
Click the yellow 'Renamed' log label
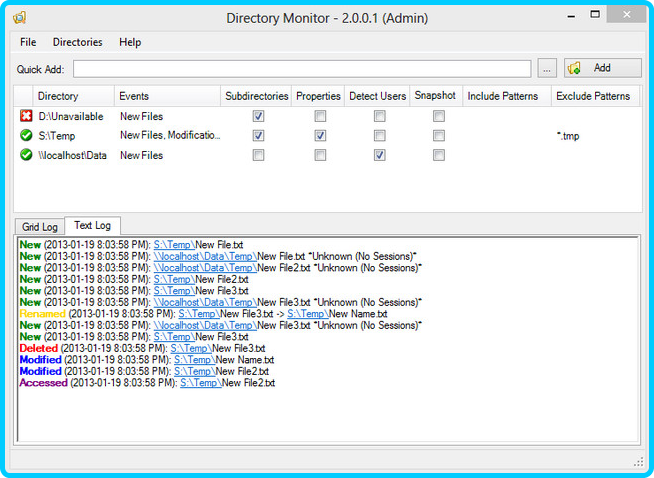coord(43,314)
